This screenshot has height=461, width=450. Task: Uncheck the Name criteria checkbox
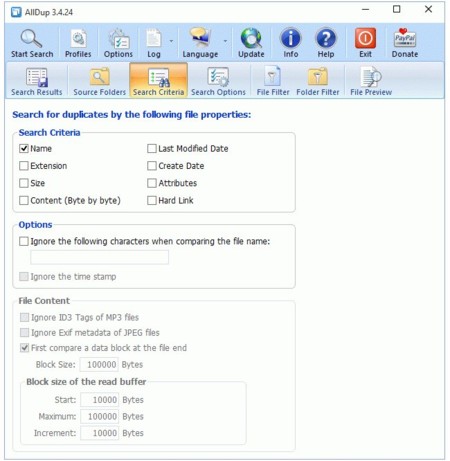point(24,148)
